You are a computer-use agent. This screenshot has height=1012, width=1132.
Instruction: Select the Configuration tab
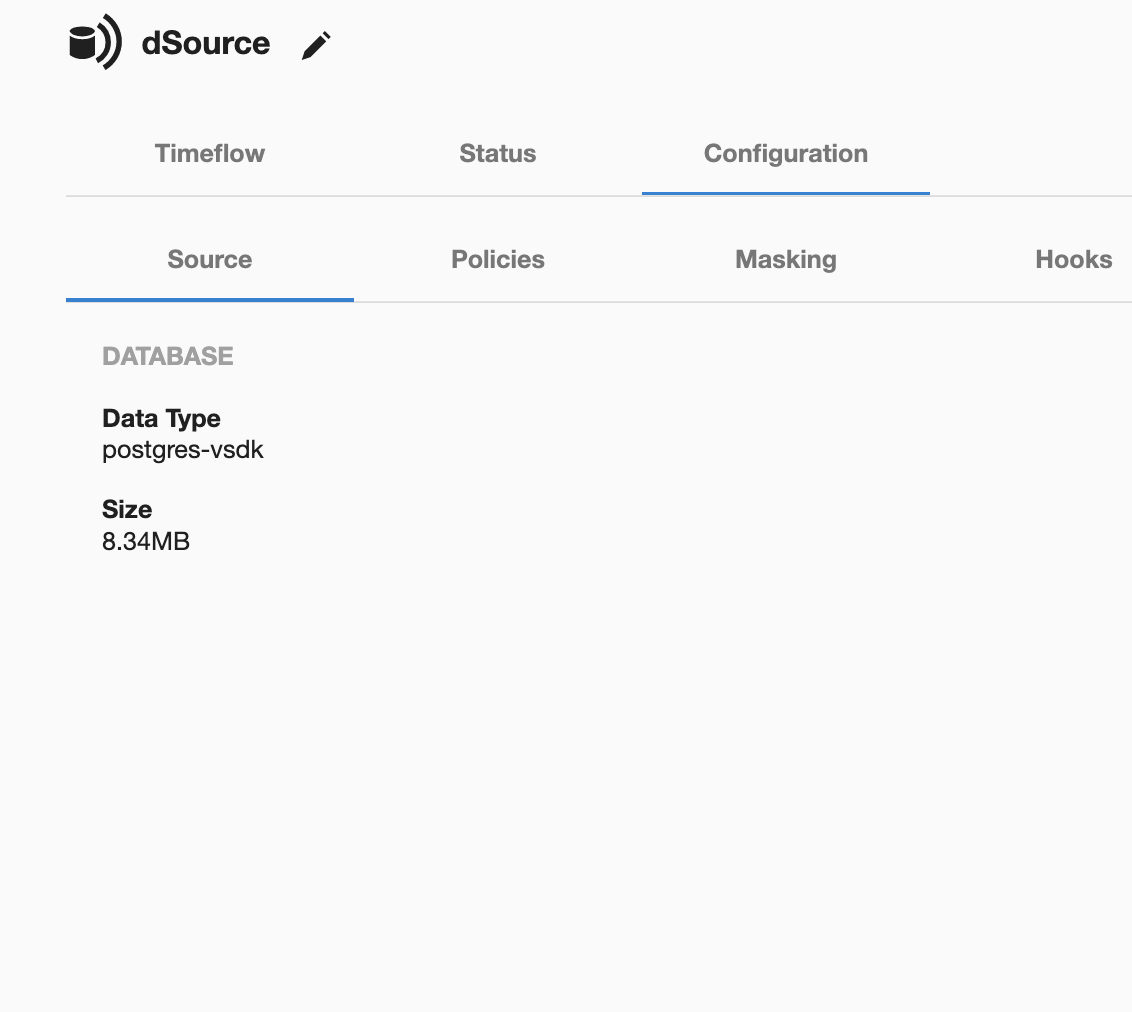[x=785, y=154]
